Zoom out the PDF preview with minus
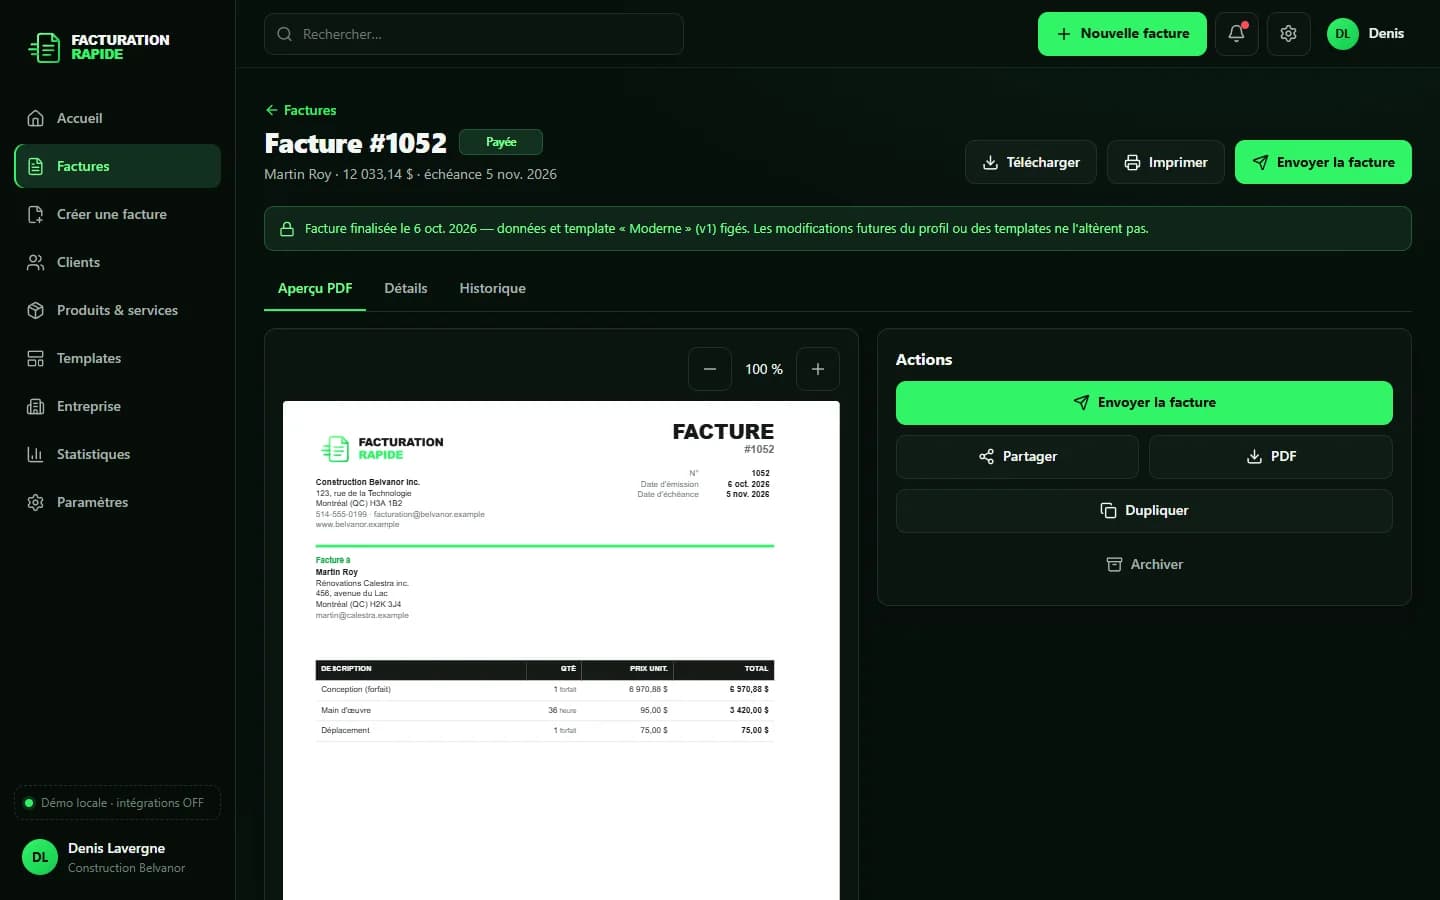The height and width of the screenshot is (900, 1440). tap(710, 369)
